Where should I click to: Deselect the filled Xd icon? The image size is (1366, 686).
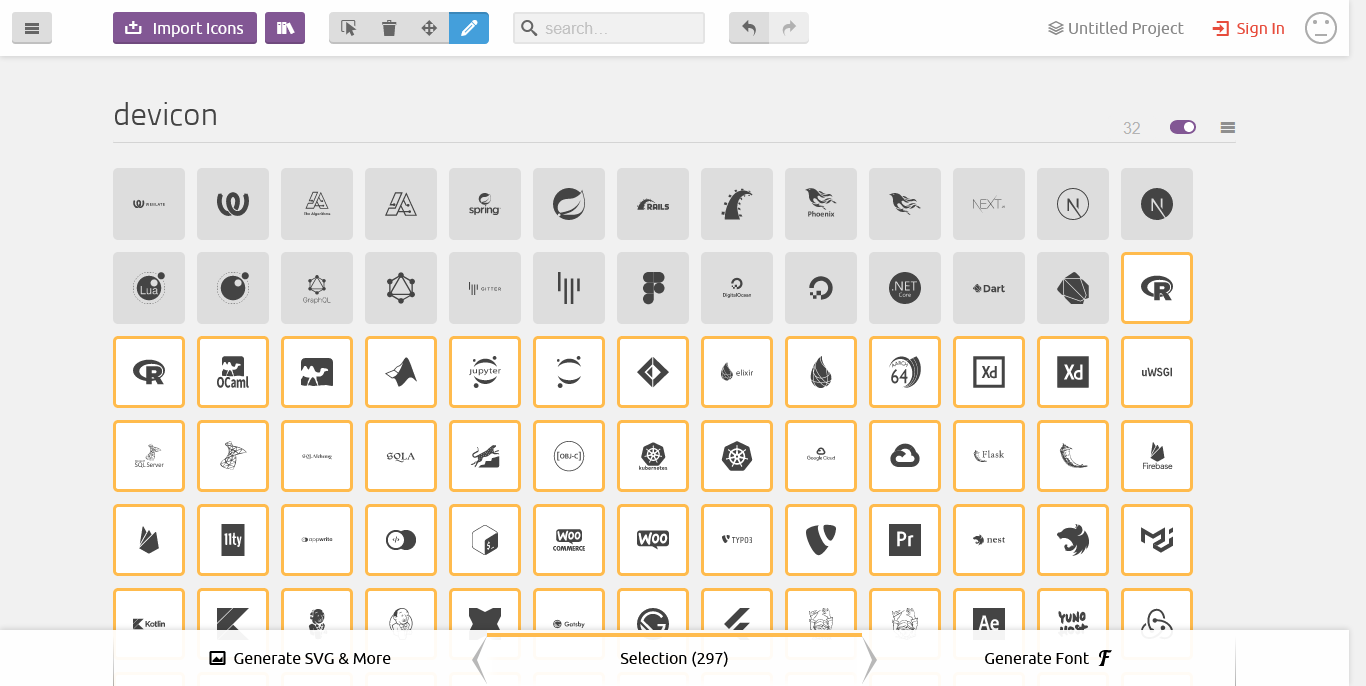coord(1073,372)
